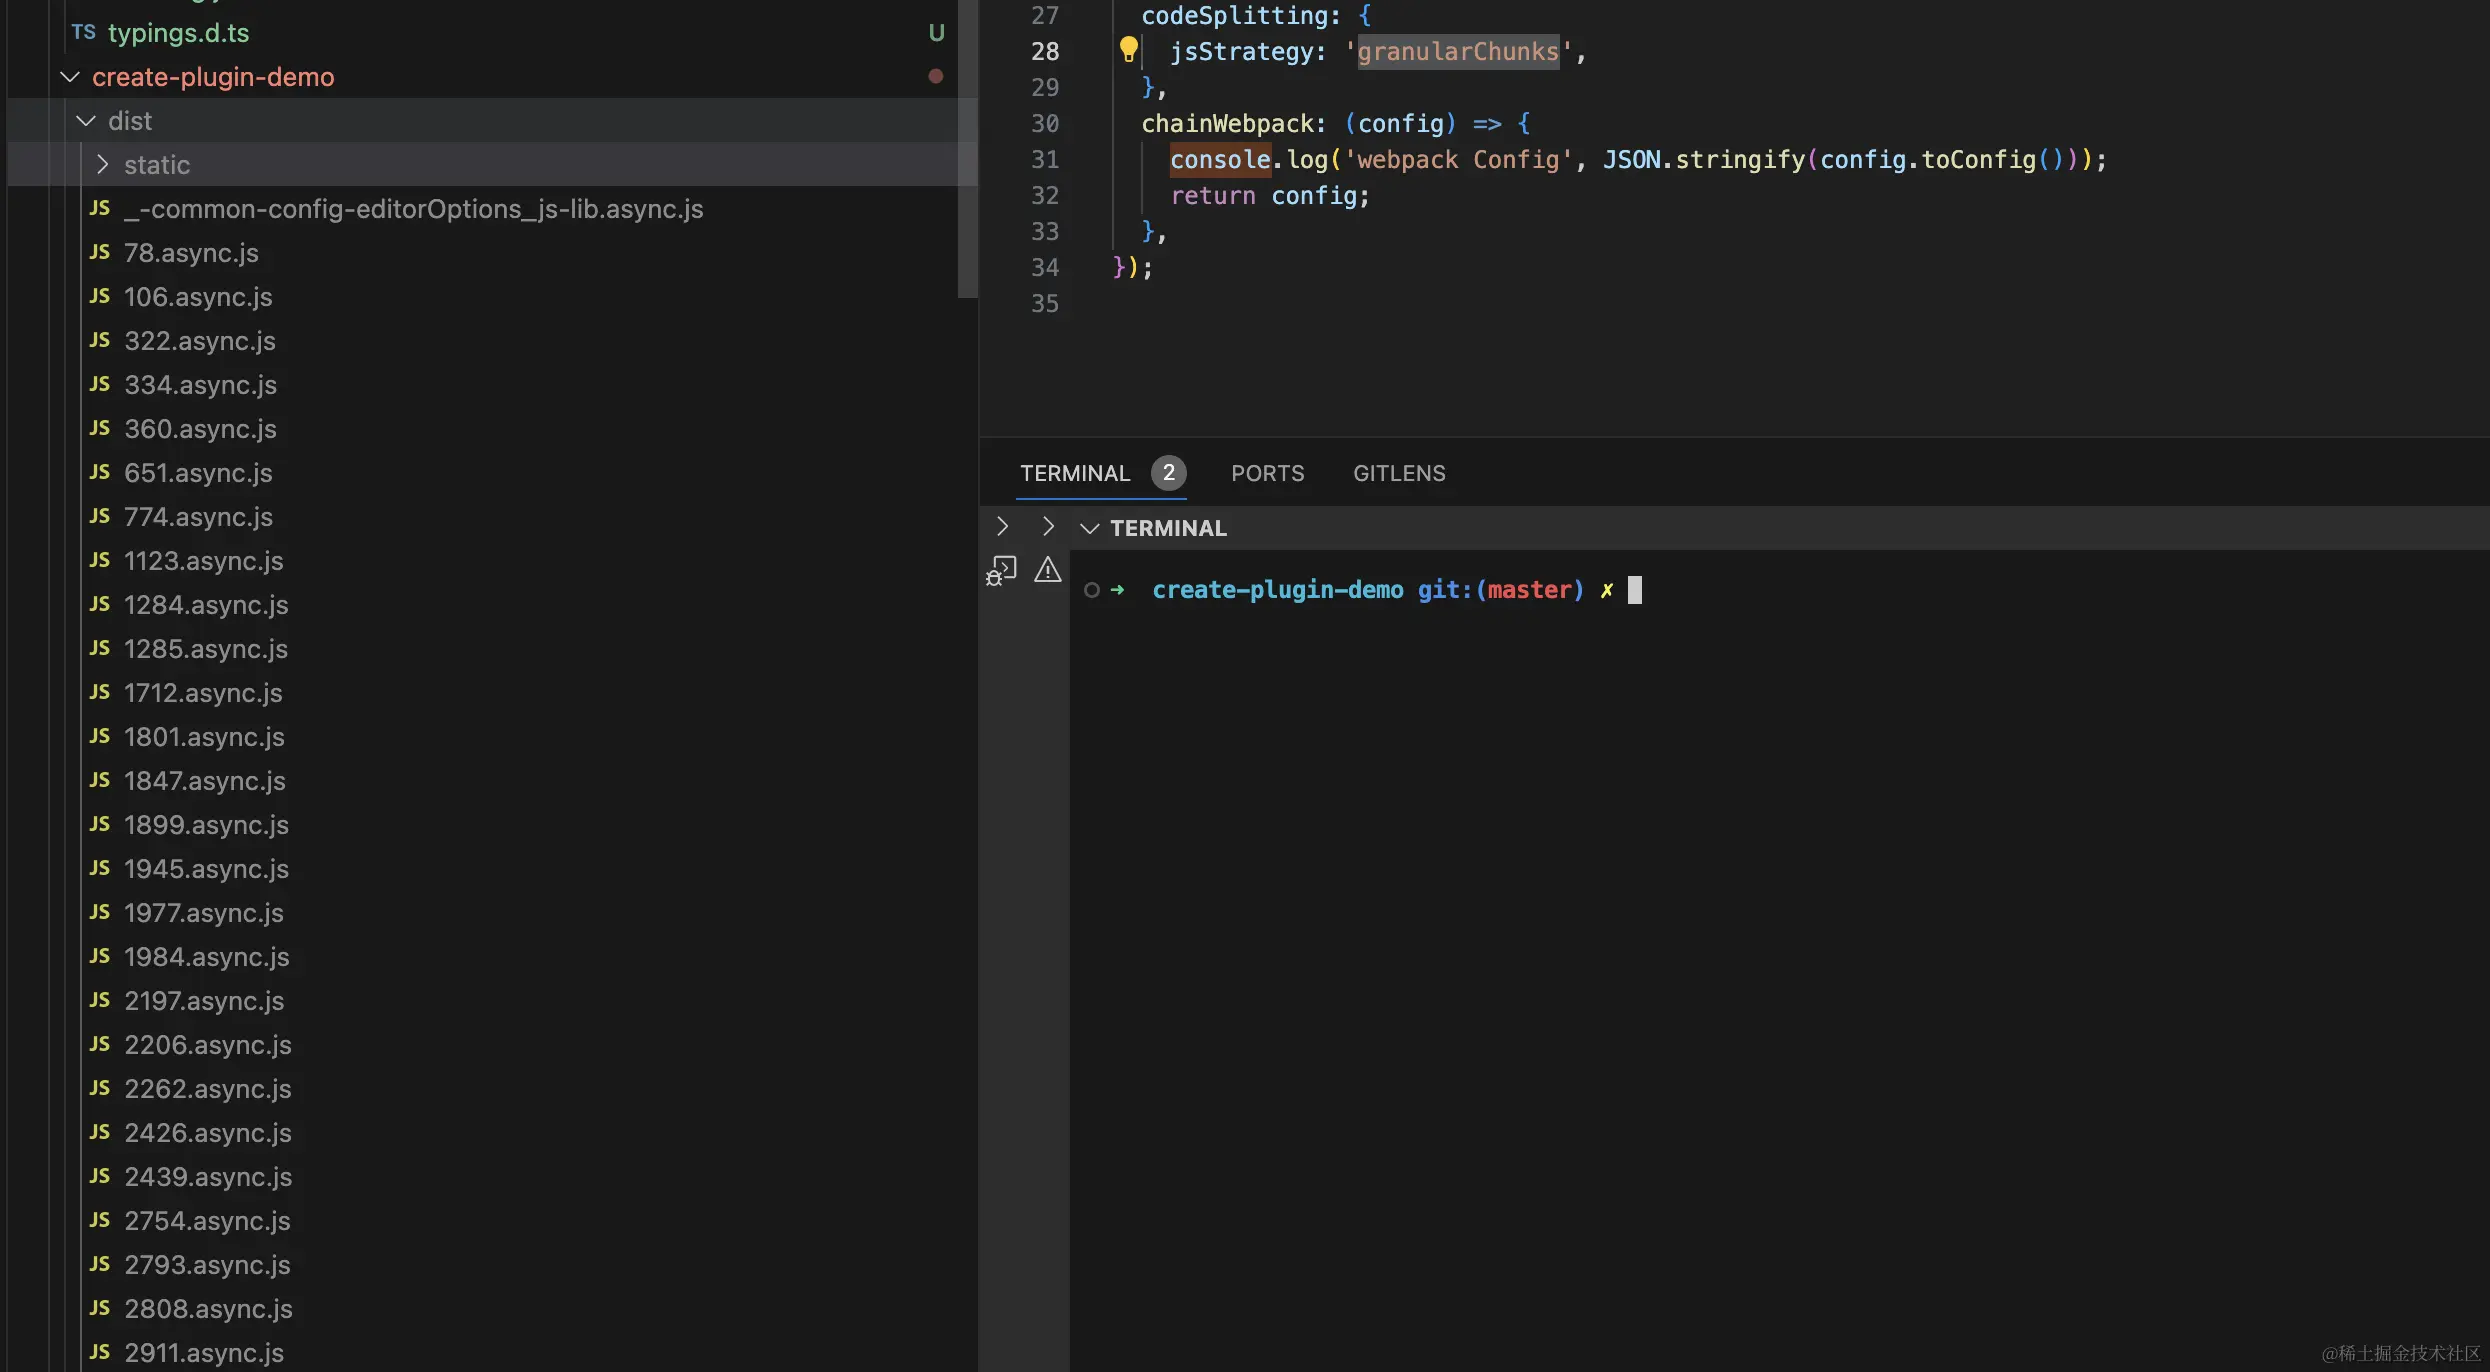
Task: Open 2197.async.js file
Action: click(x=204, y=1001)
